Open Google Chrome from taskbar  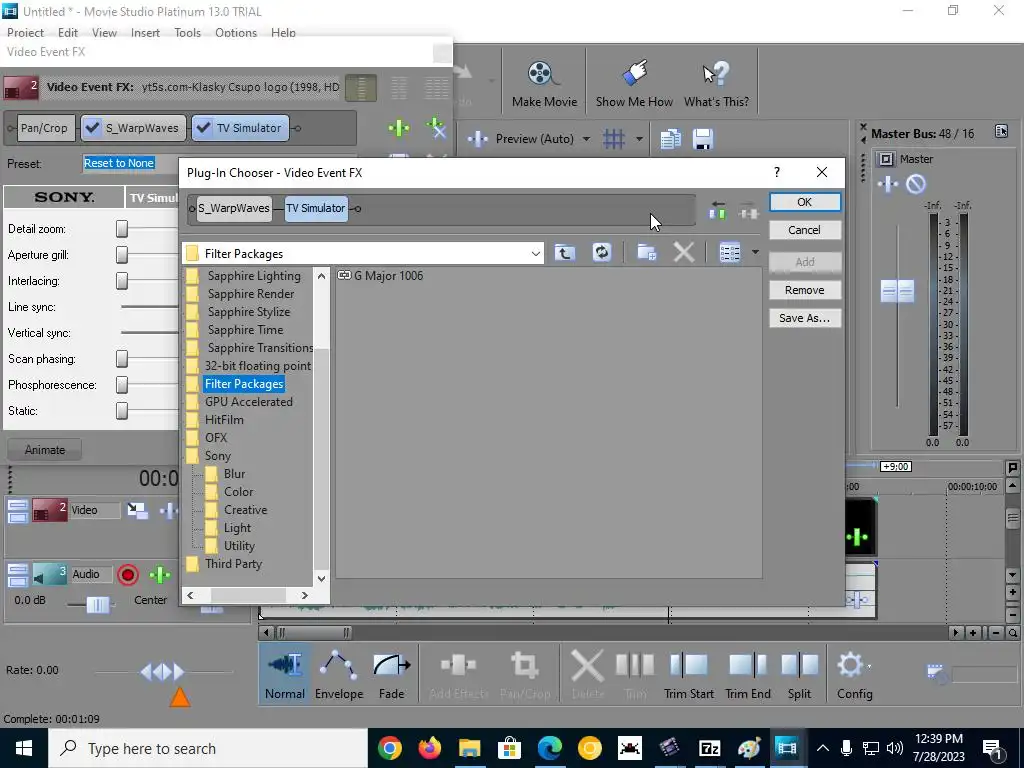(389, 748)
